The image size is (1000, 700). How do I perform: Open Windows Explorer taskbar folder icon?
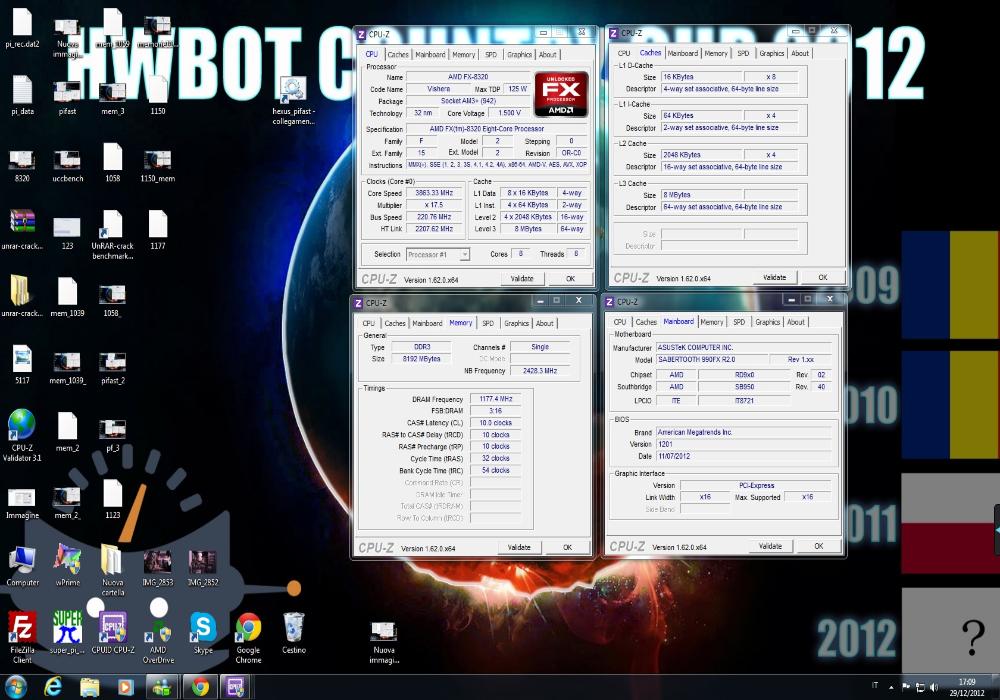click(89, 687)
